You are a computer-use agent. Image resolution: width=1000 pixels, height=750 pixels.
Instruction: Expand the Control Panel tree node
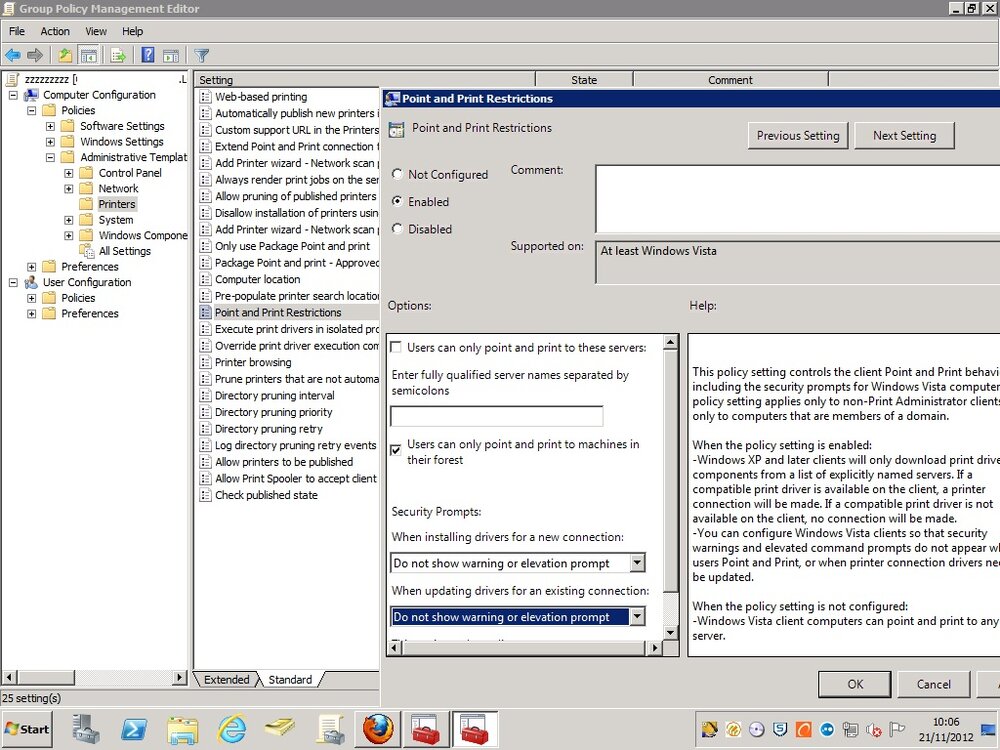[x=69, y=173]
